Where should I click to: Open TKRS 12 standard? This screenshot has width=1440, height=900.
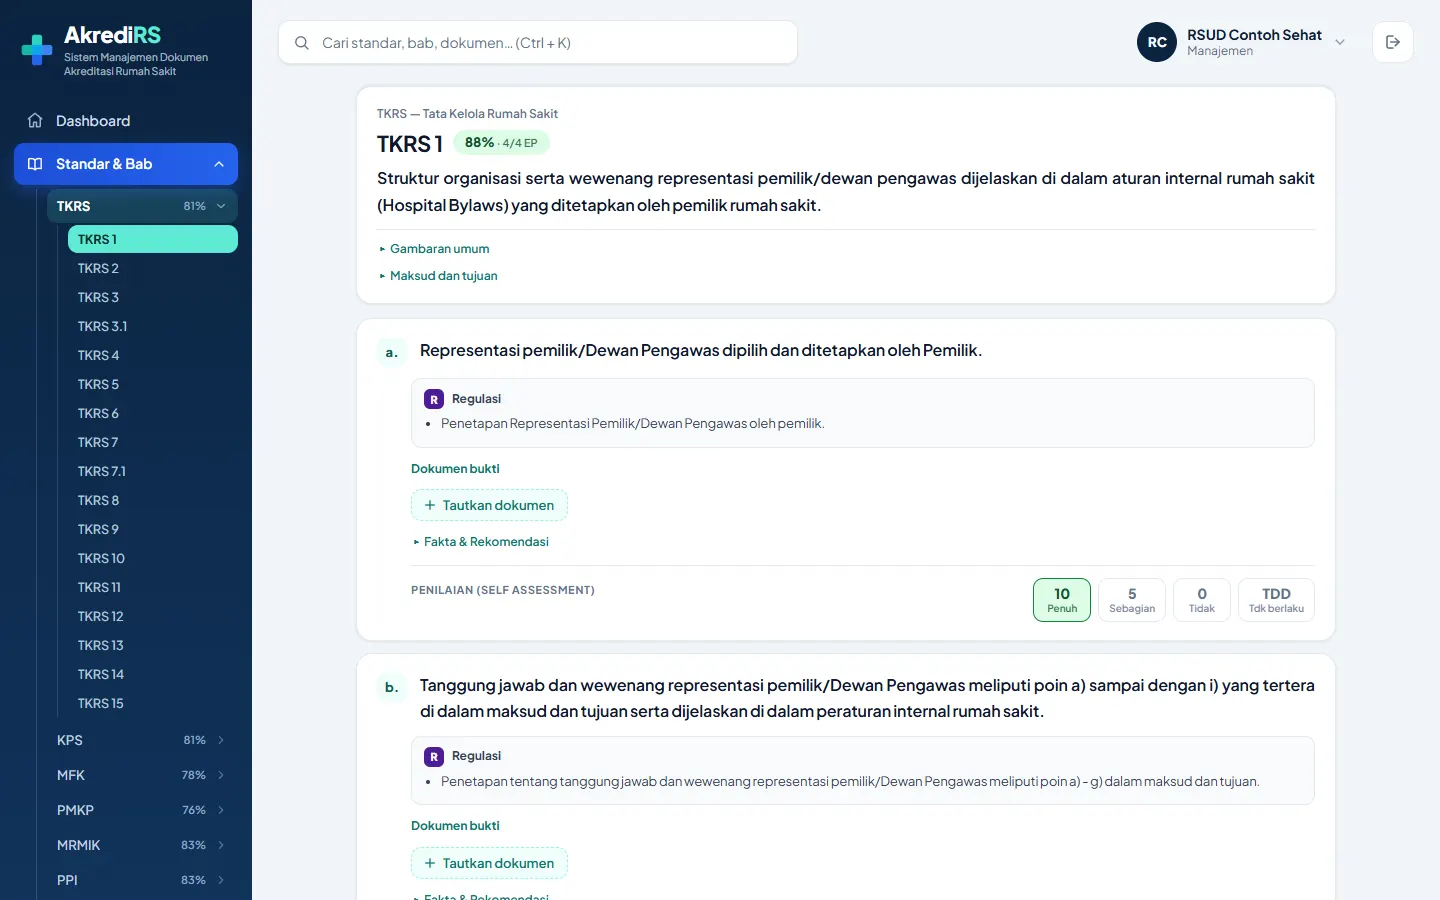point(153,616)
